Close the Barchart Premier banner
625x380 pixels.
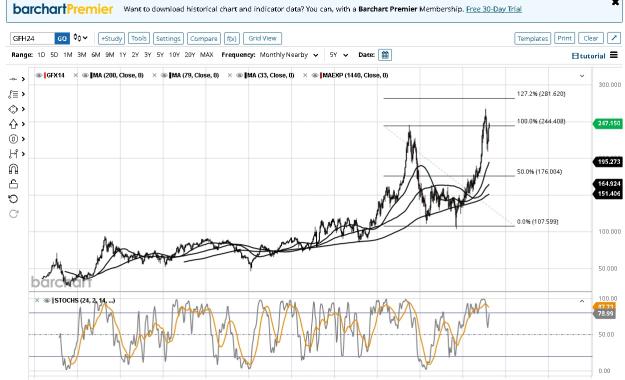(615, 3)
